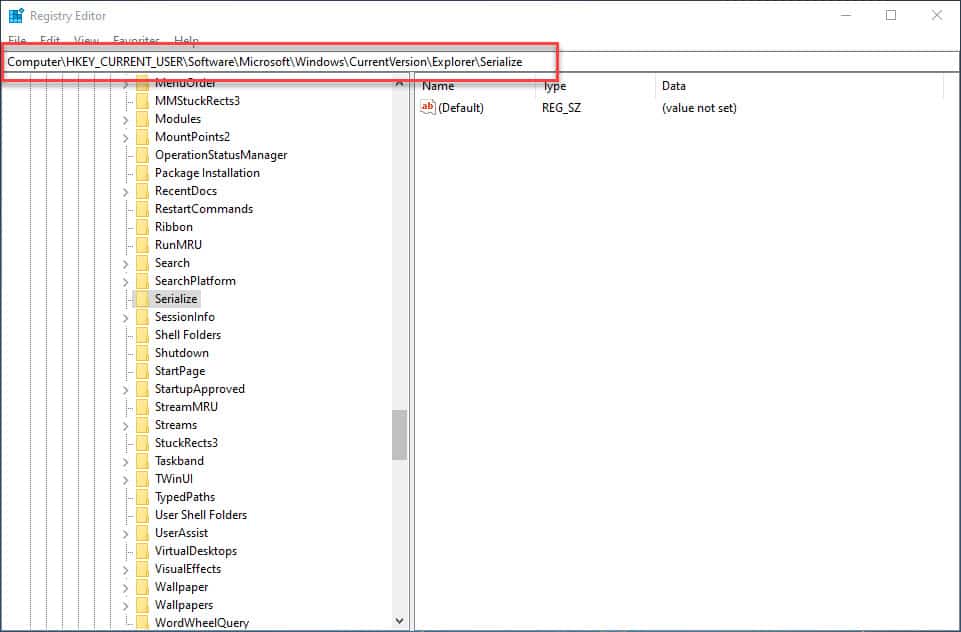Open the View menu
The width and height of the screenshot is (961, 632).
click(86, 40)
